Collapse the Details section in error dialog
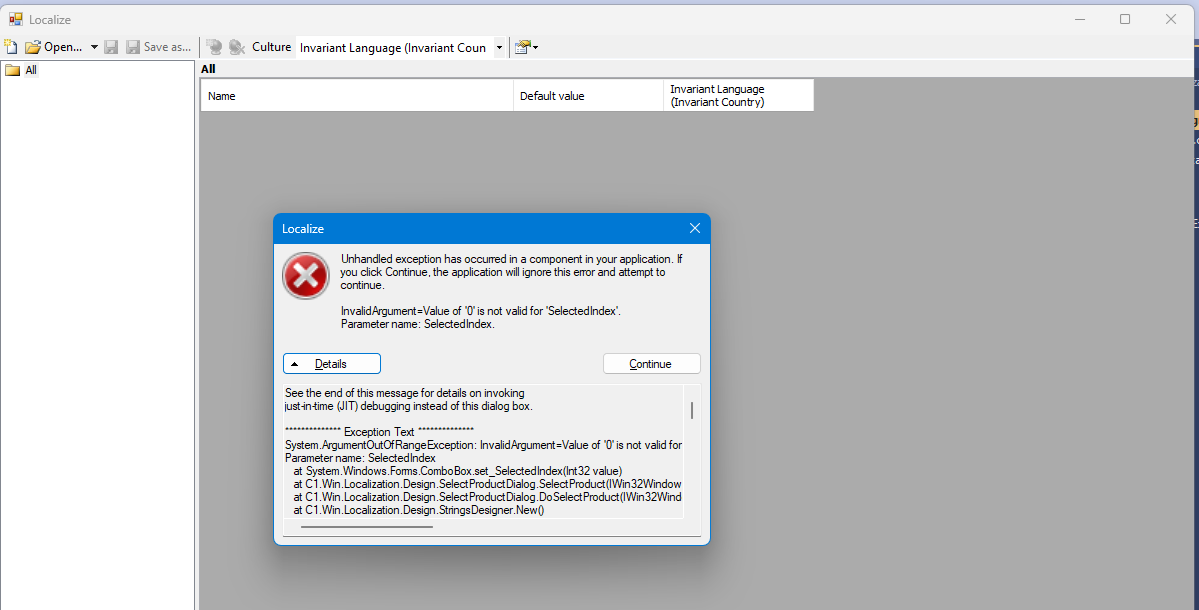The width and height of the screenshot is (1199, 610). point(331,364)
